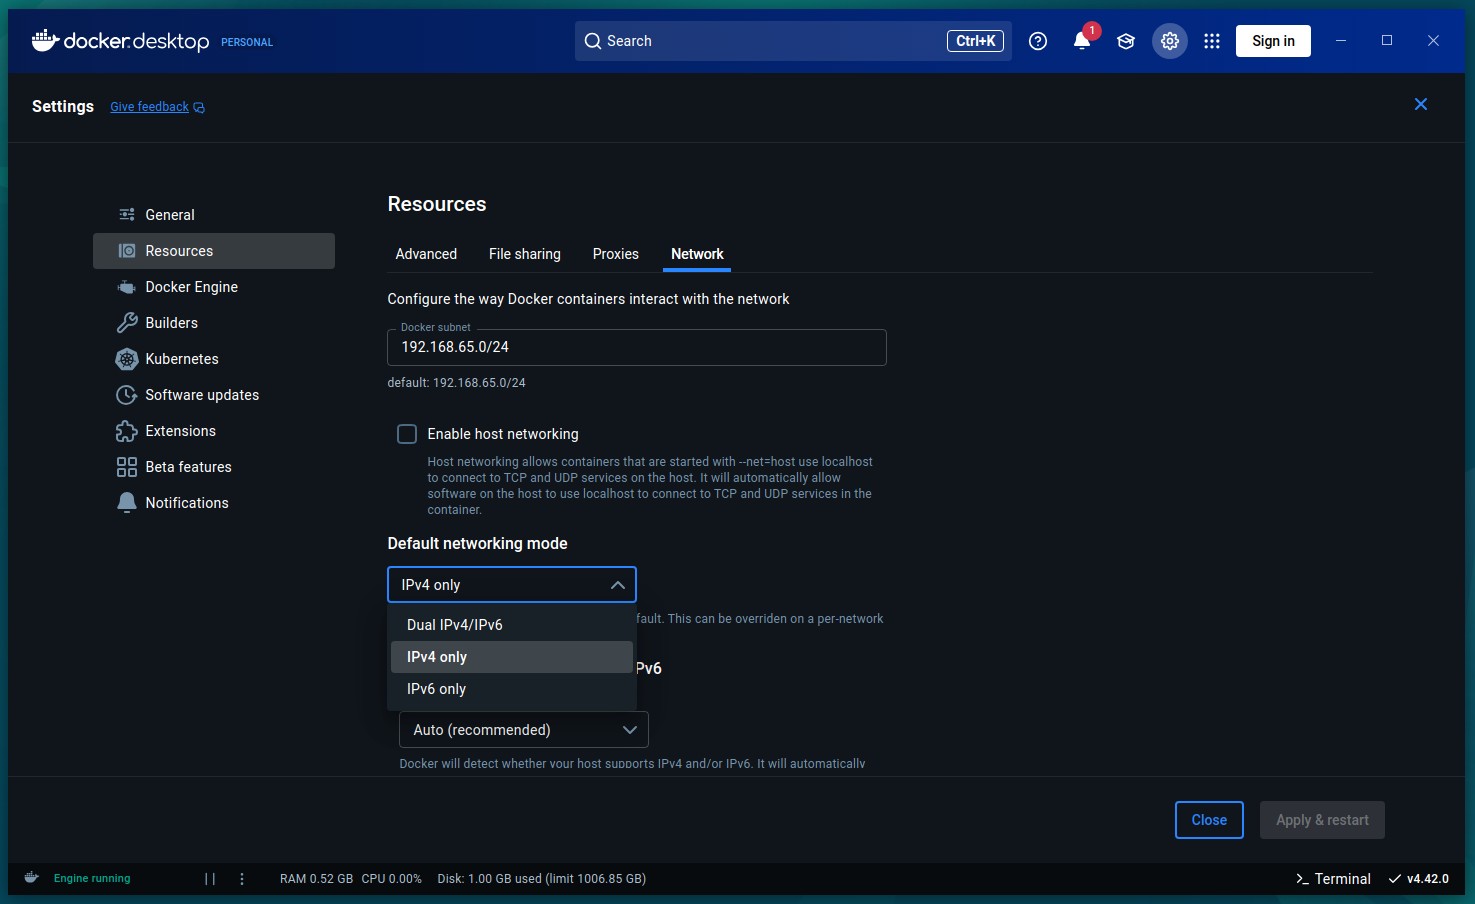Screen dimensions: 1475x904
Task: Select the Network tab
Action: click(x=697, y=254)
